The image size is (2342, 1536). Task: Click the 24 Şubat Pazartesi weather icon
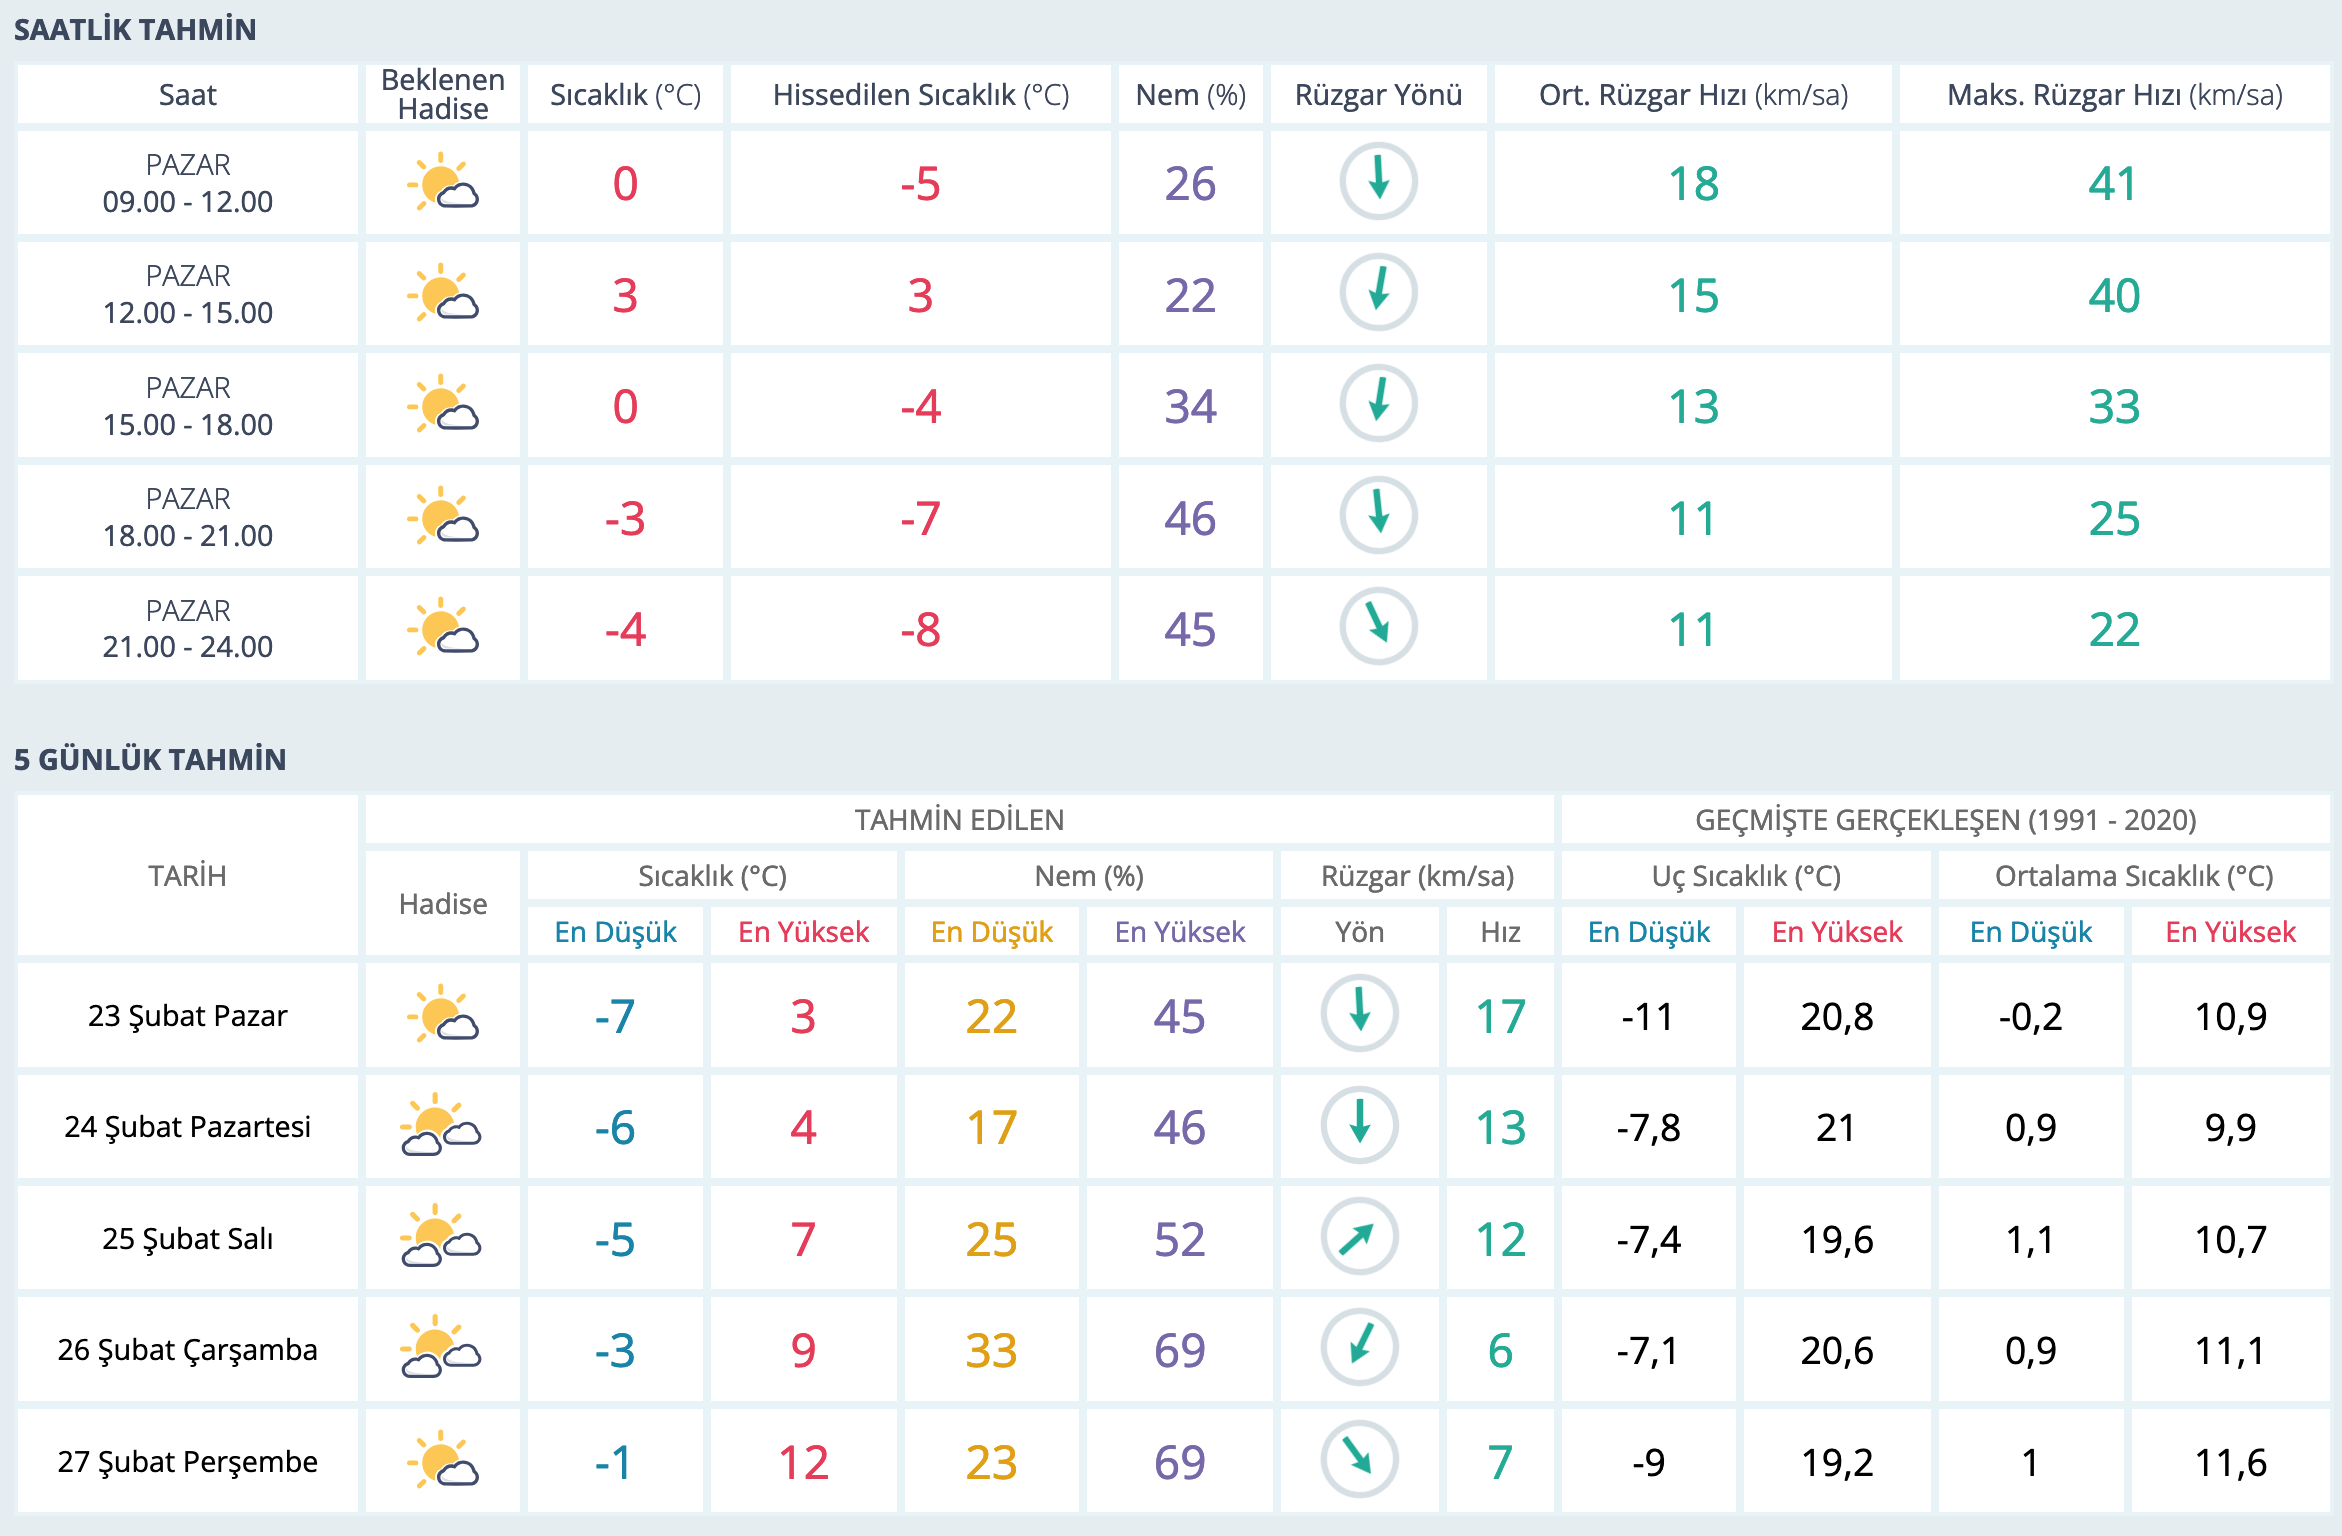tap(441, 1127)
